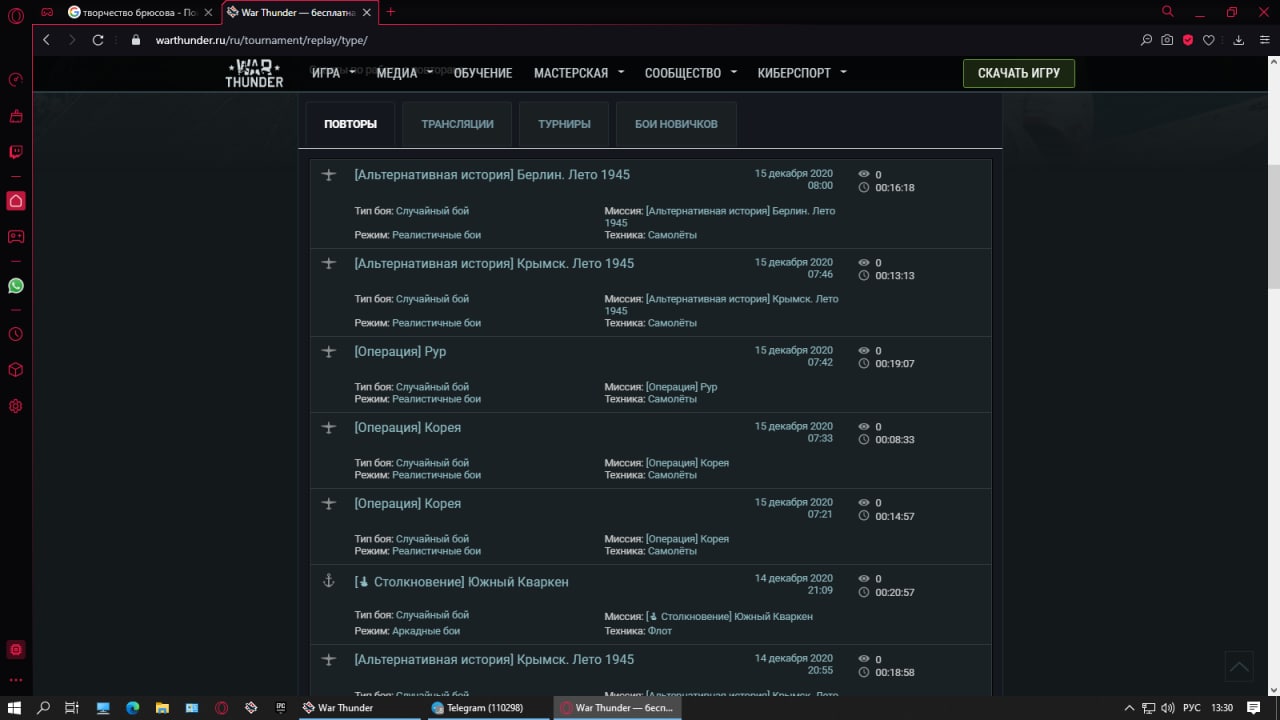This screenshot has height=720, width=1280.
Task: Open Windows Start menu
Action: (15, 708)
